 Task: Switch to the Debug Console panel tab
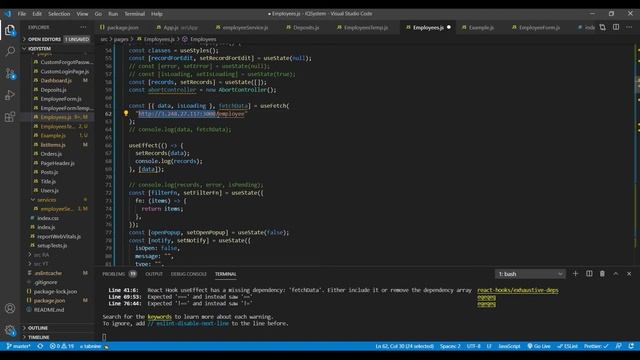[189, 274]
